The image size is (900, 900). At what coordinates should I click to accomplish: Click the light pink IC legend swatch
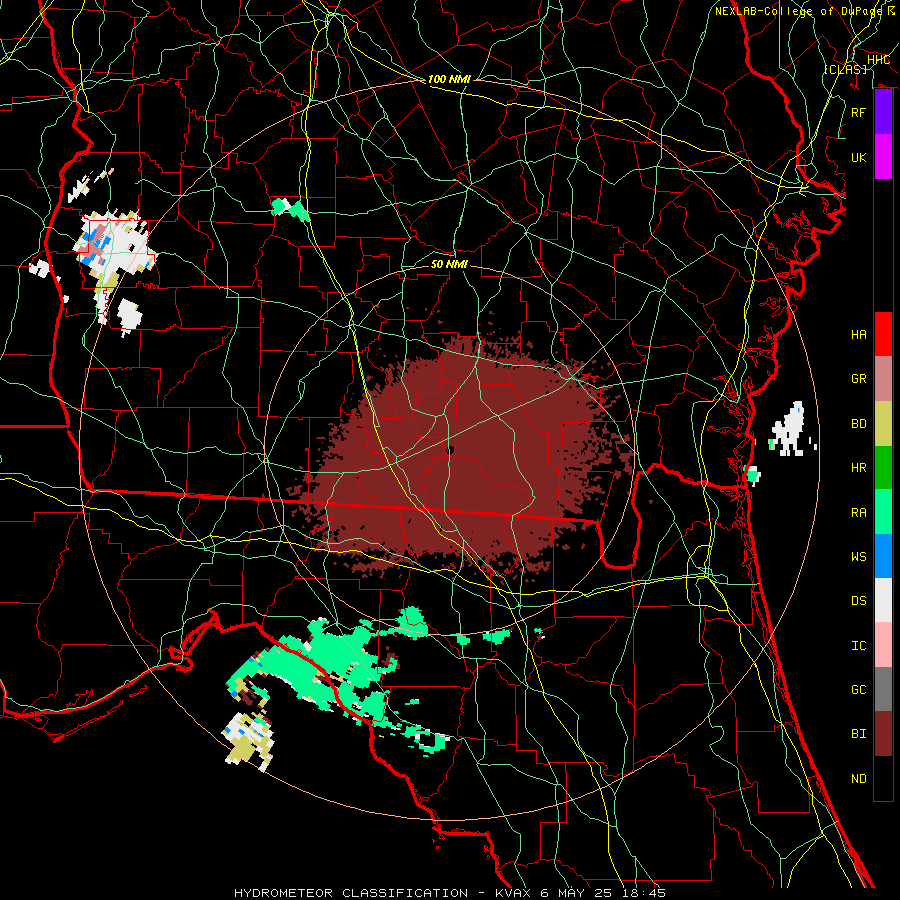[x=883, y=645]
